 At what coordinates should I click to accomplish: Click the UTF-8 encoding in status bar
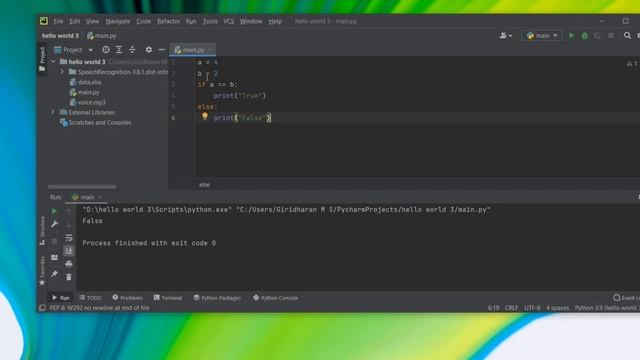coord(532,308)
